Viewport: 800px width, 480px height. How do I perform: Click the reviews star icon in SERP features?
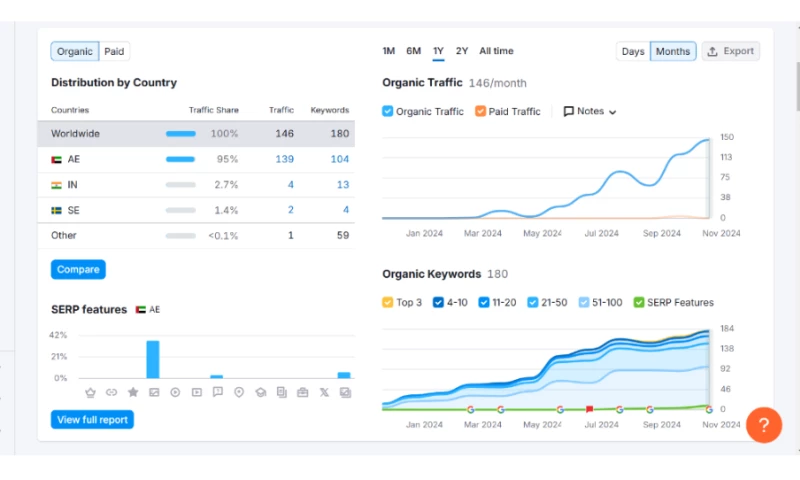(x=132, y=393)
